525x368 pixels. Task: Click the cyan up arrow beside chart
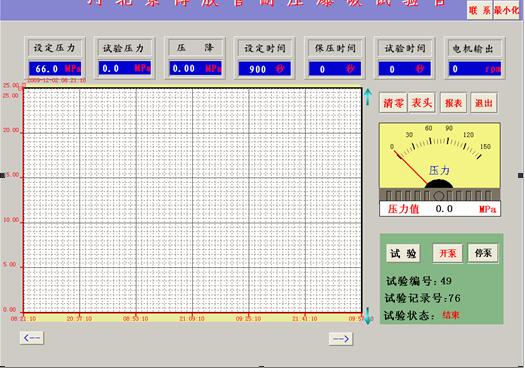[x=368, y=97]
